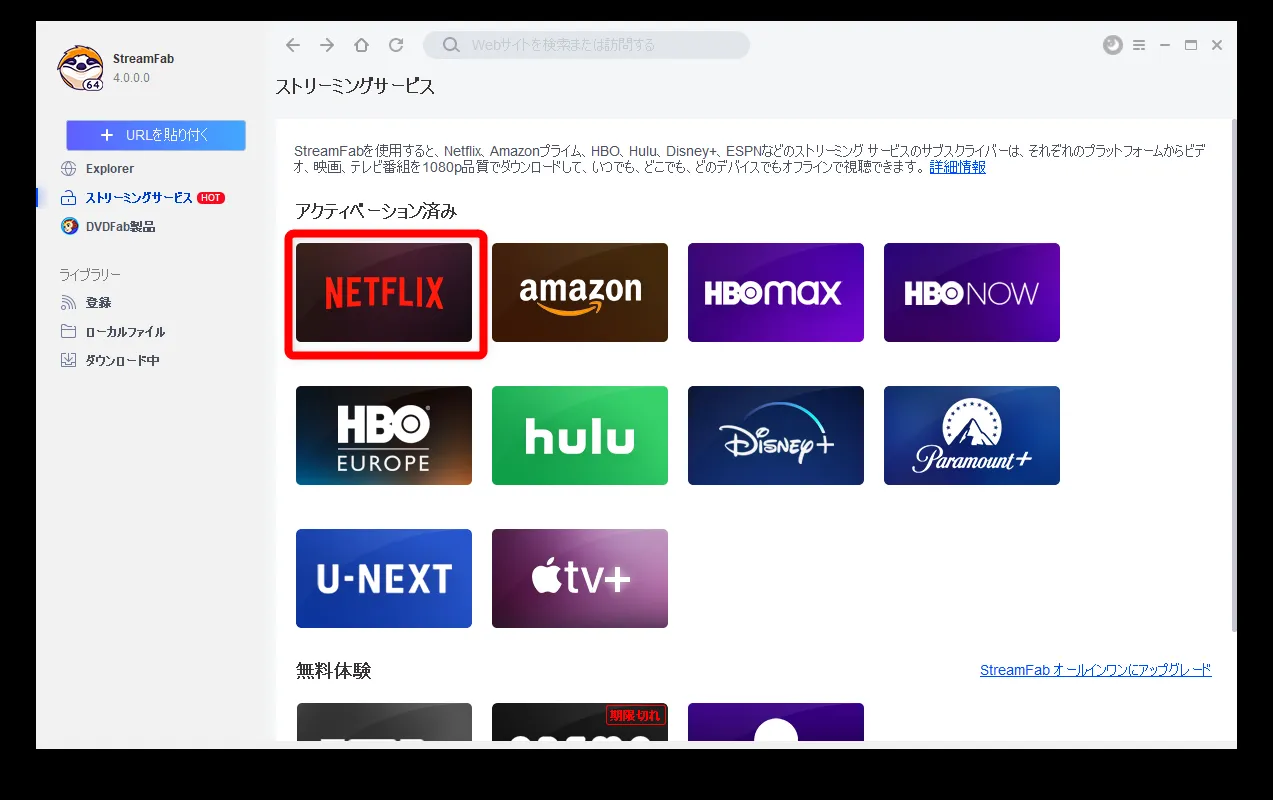This screenshot has width=1273, height=800.
Task: Click the red HOT badge
Action: 211,198
